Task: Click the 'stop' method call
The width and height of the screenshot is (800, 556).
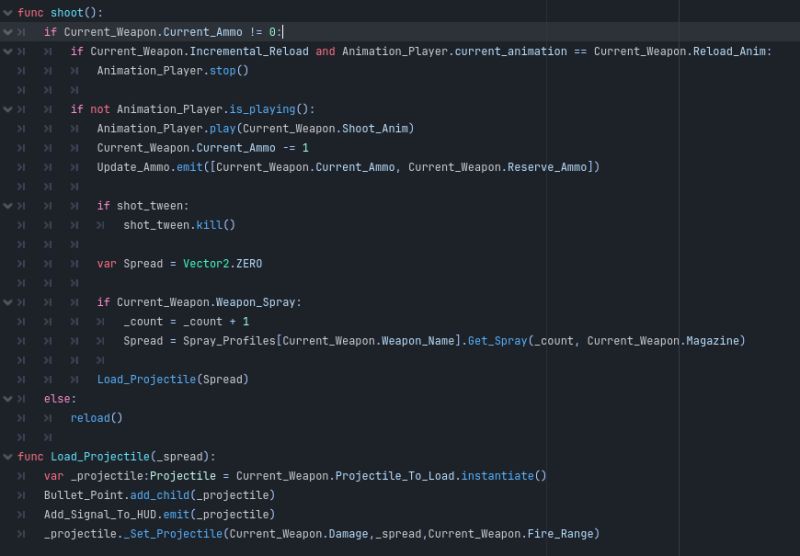Action: pos(222,71)
